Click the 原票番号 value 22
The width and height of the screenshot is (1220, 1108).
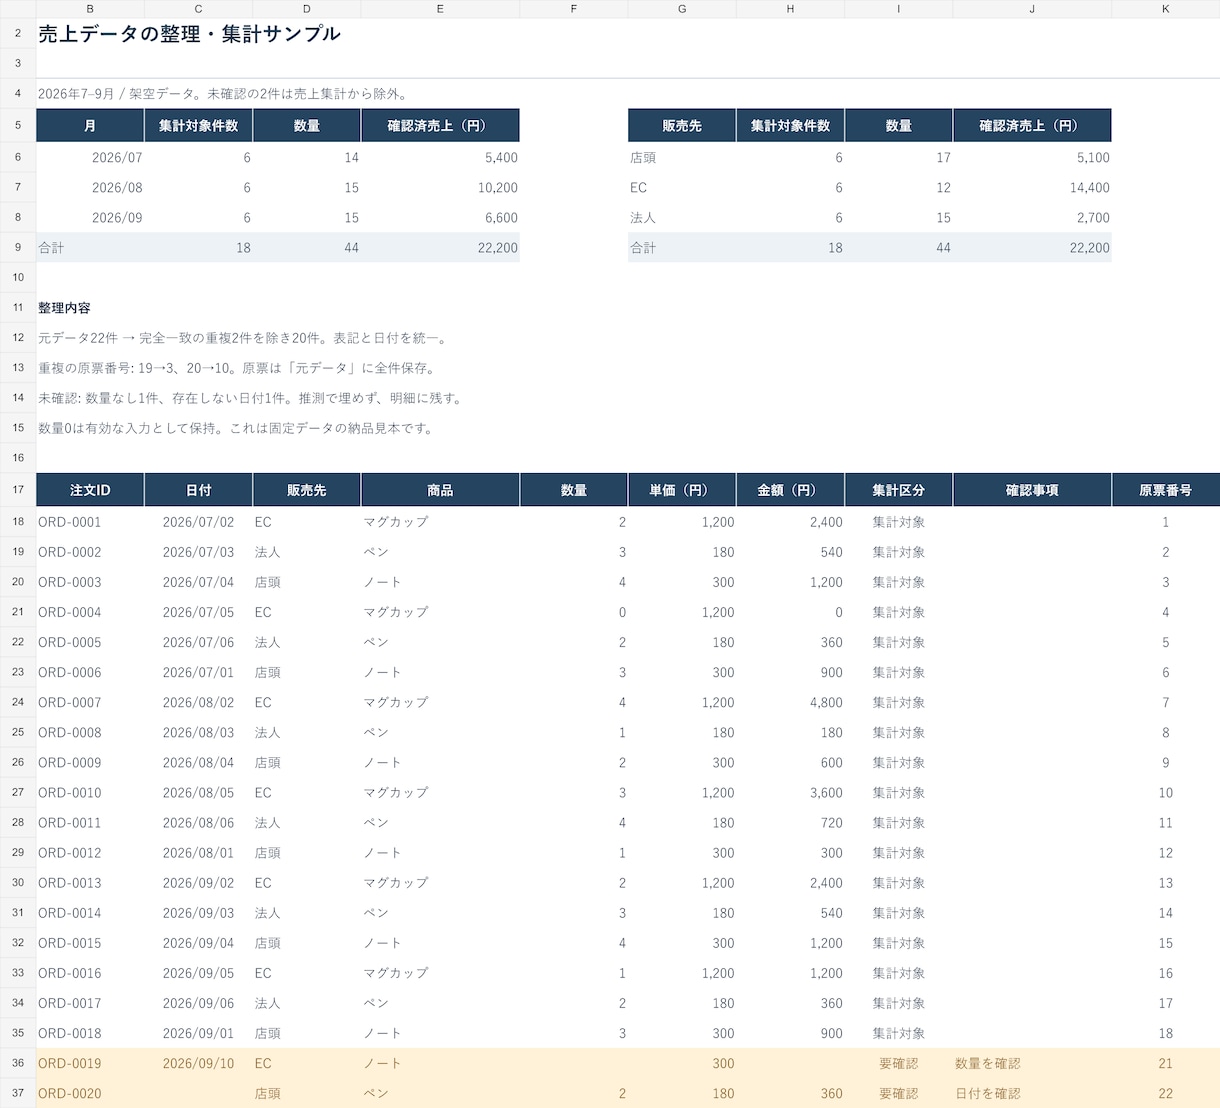click(x=1165, y=1093)
